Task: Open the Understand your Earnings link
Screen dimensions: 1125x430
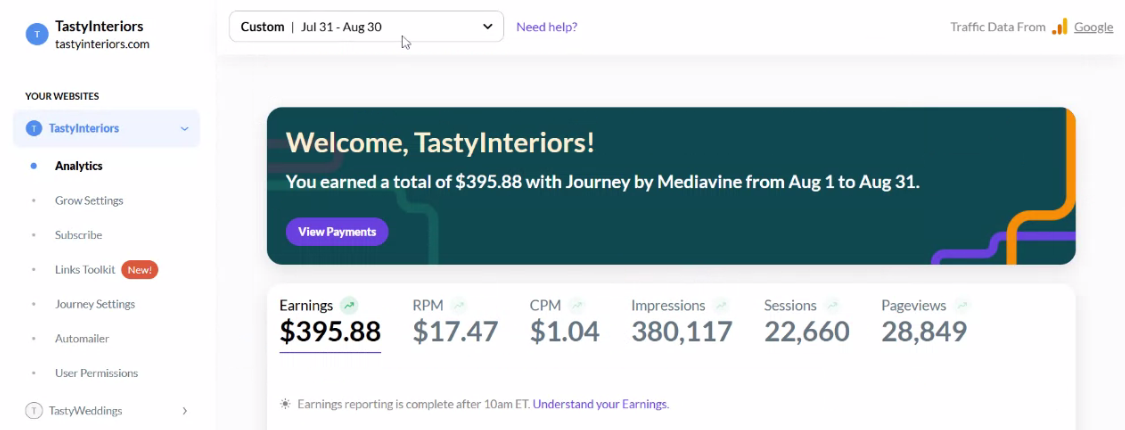Action: pyautogui.click(x=601, y=404)
